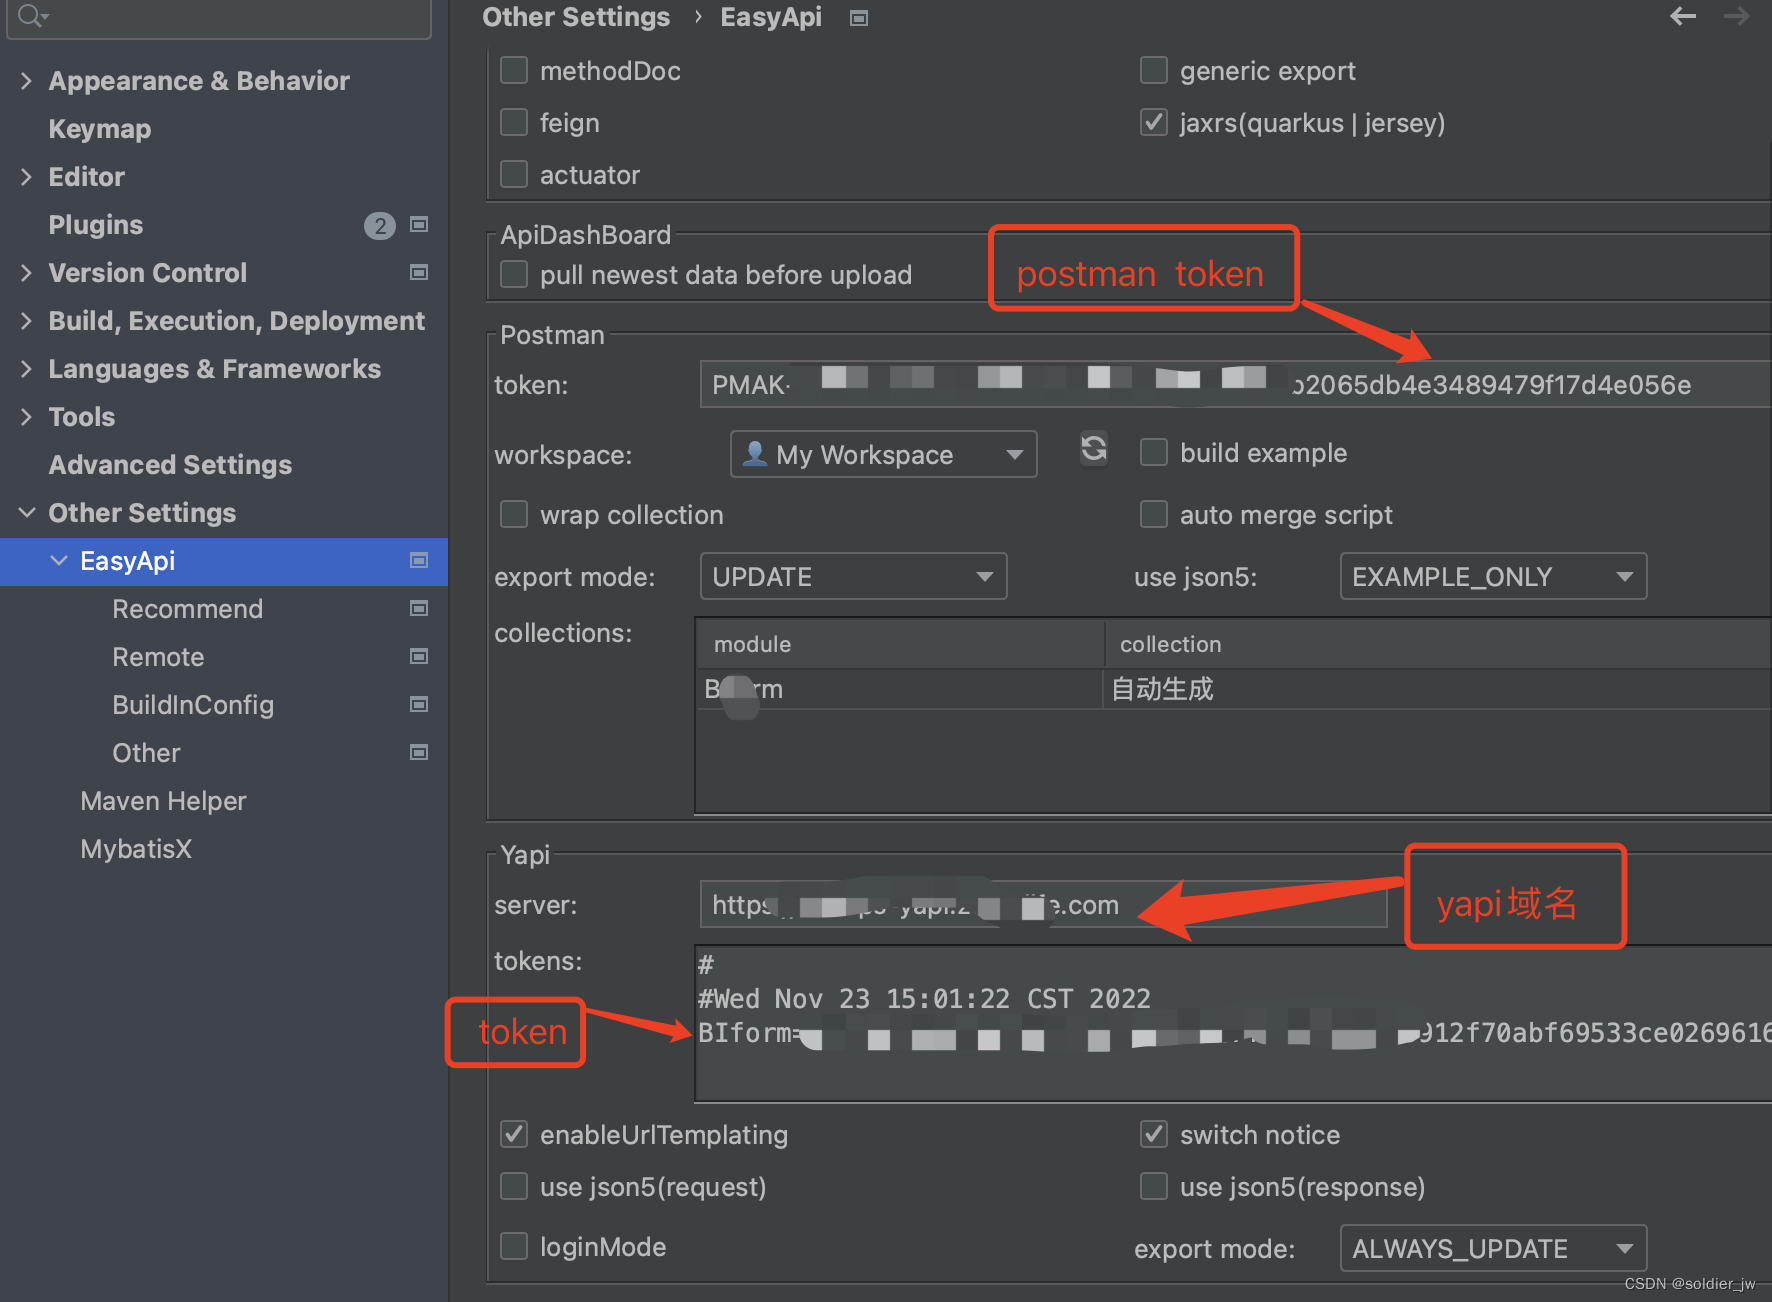Screen dimensions: 1772x1302
Task: Open MybatisX settings
Action: point(136,849)
